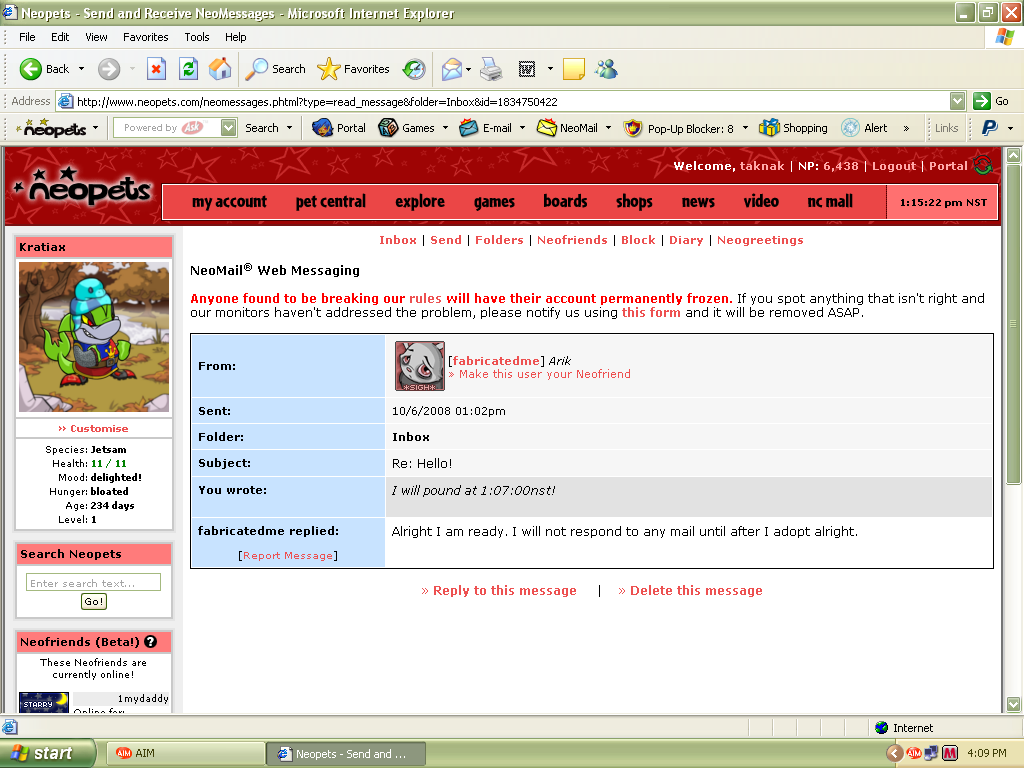Open the toolbar Search button dropdown arrow
Image resolution: width=1024 pixels, height=768 pixels.
click(x=289, y=128)
